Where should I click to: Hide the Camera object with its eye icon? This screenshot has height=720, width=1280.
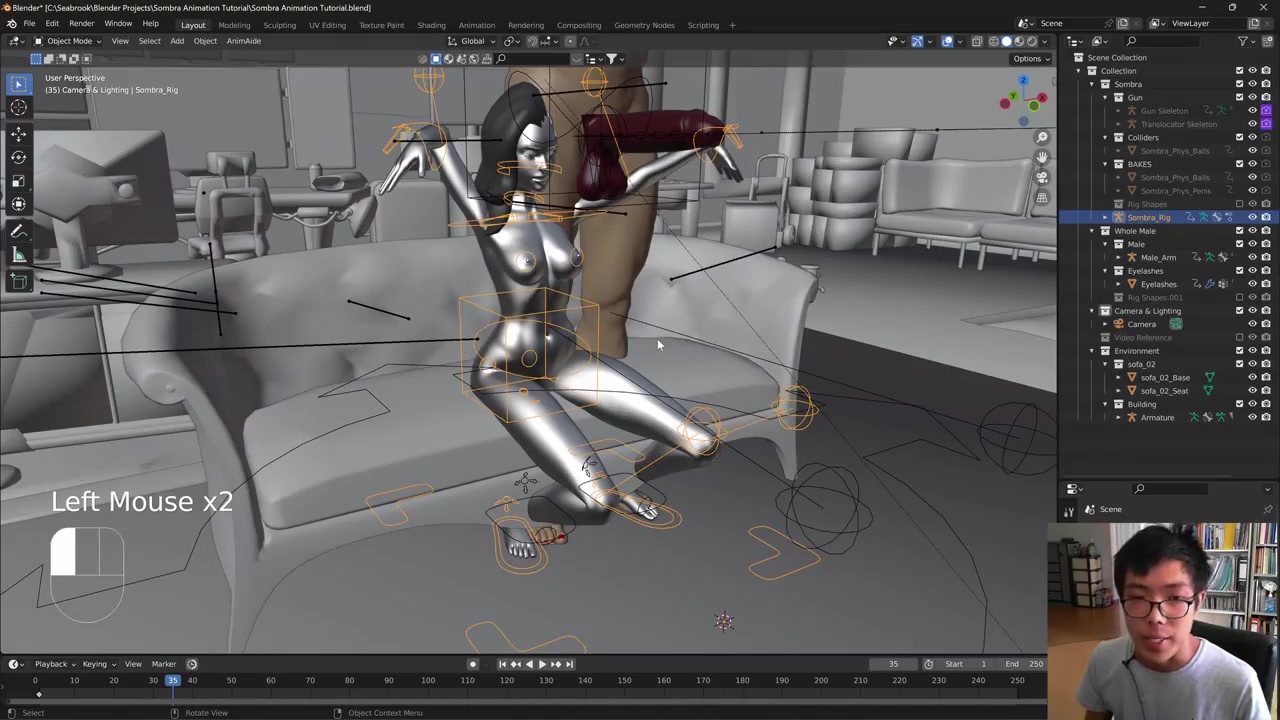(x=1252, y=324)
